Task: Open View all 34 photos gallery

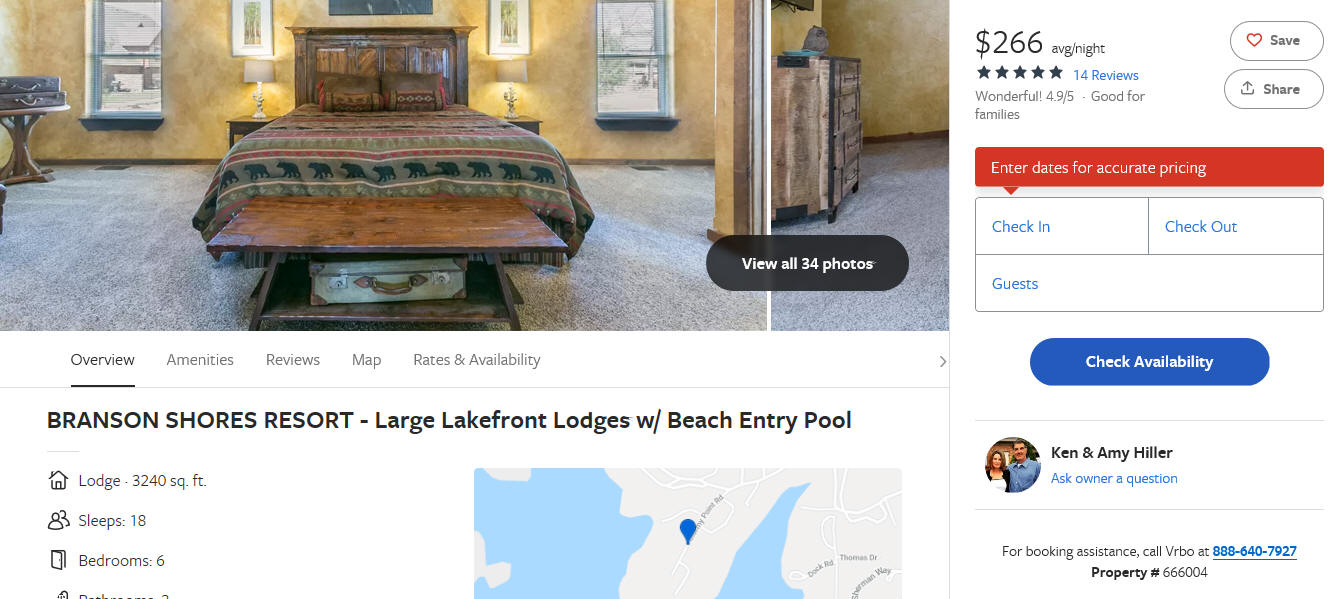Action: (x=807, y=263)
